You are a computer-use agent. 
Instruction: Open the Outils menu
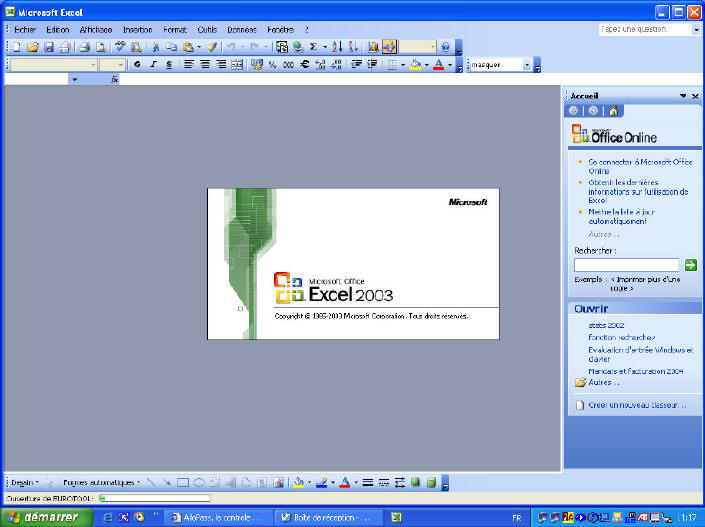pos(207,30)
